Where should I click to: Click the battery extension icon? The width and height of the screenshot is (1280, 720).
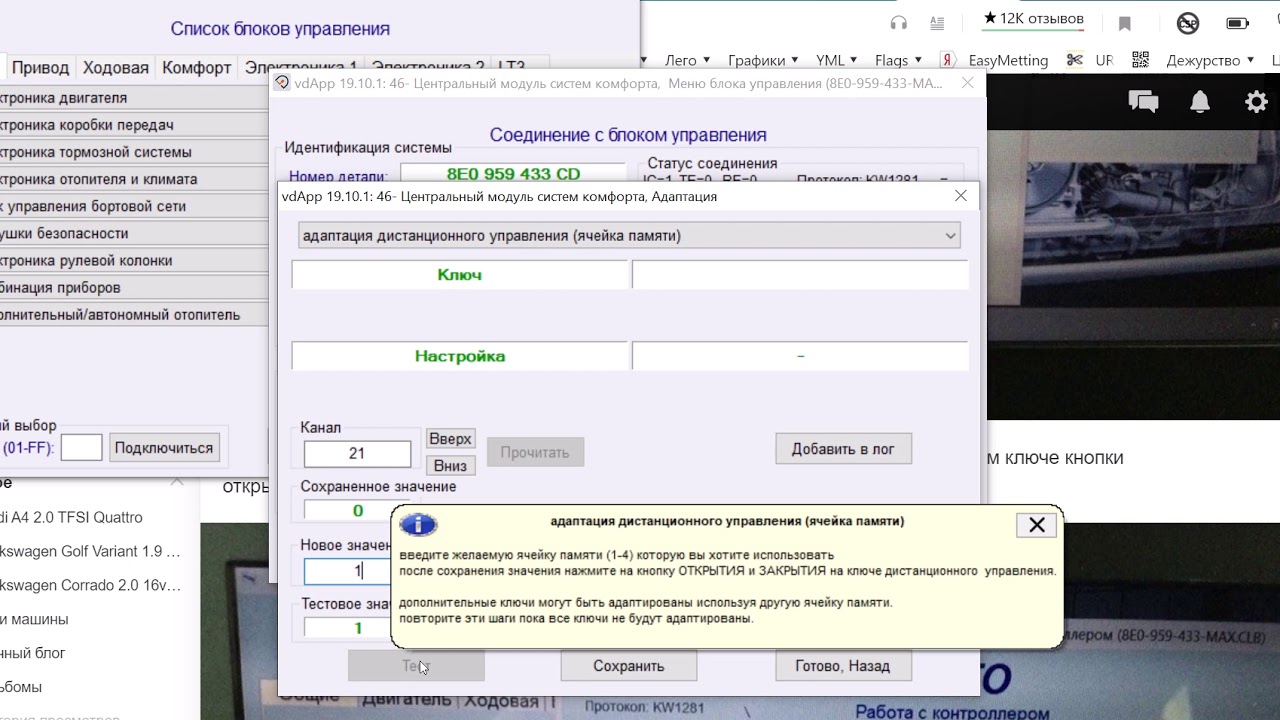pyautogui.click(x=1238, y=22)
